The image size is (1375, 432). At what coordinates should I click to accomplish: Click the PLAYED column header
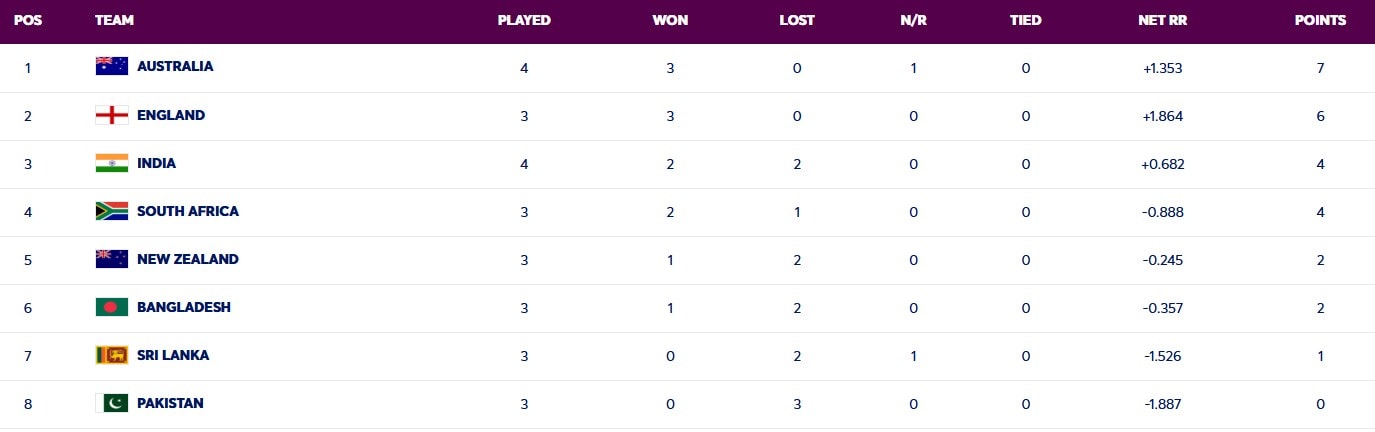(x=524, y=20)
